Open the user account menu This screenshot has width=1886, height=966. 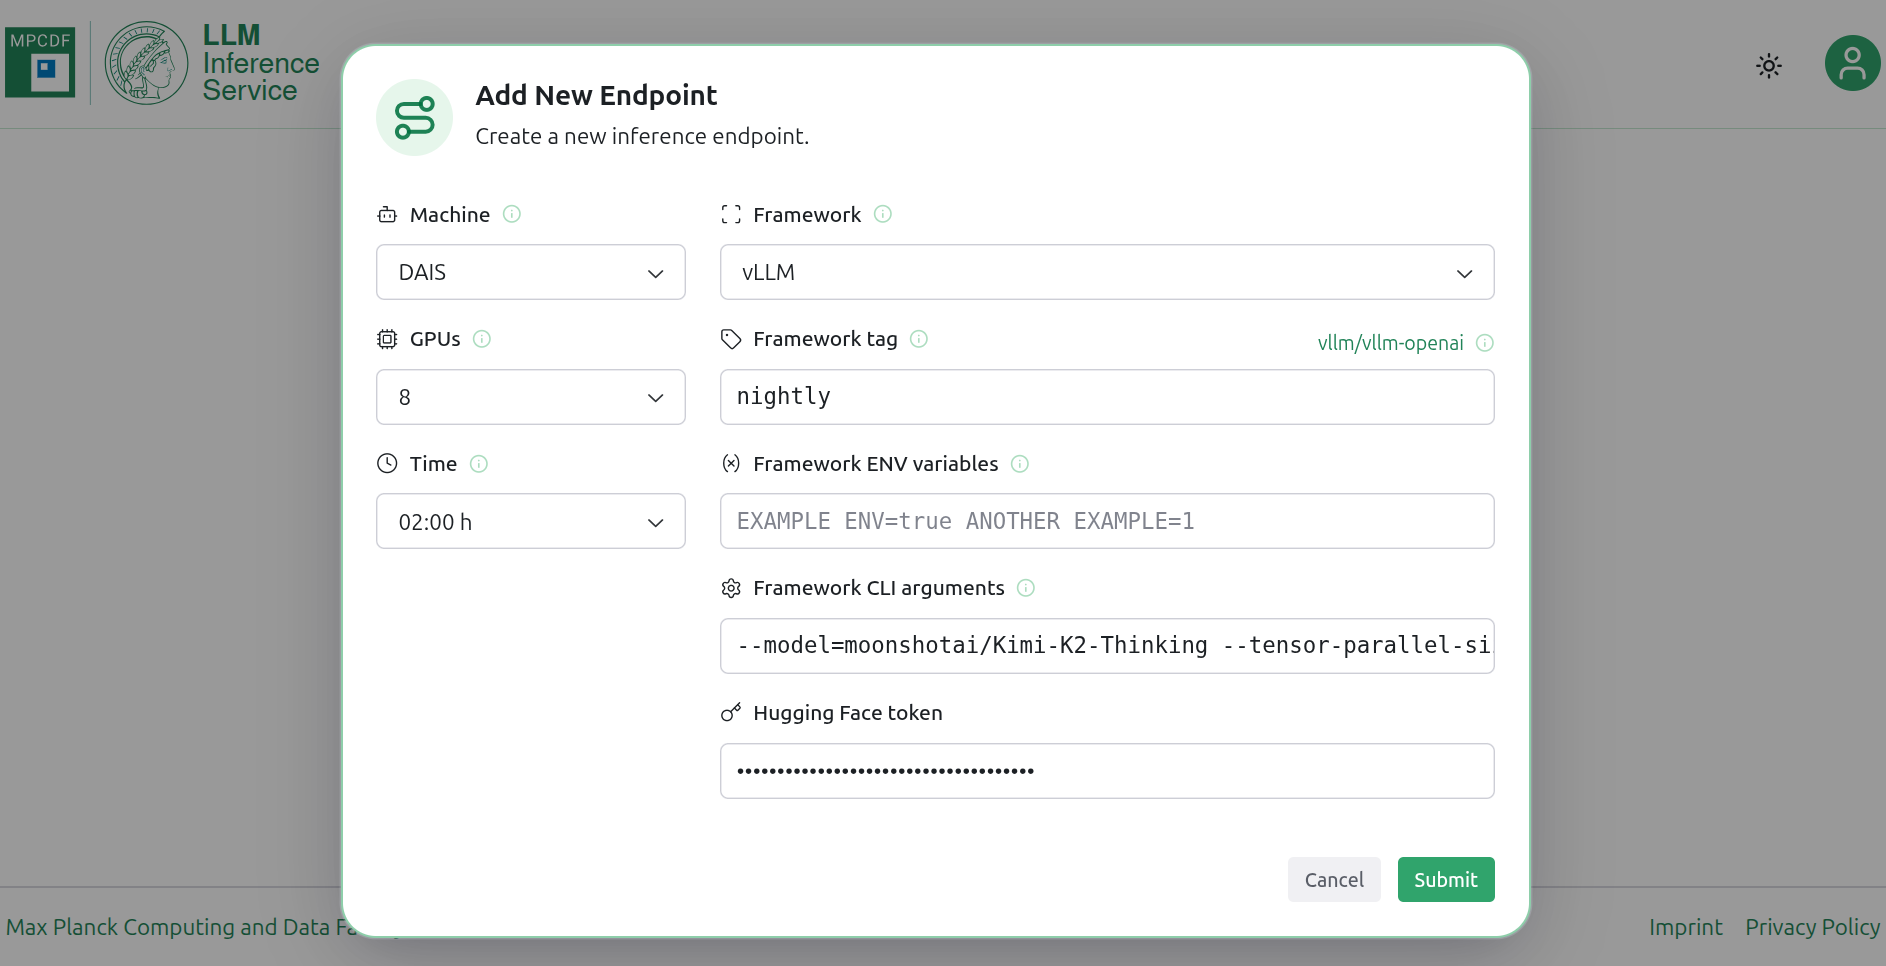[1852, 63]
